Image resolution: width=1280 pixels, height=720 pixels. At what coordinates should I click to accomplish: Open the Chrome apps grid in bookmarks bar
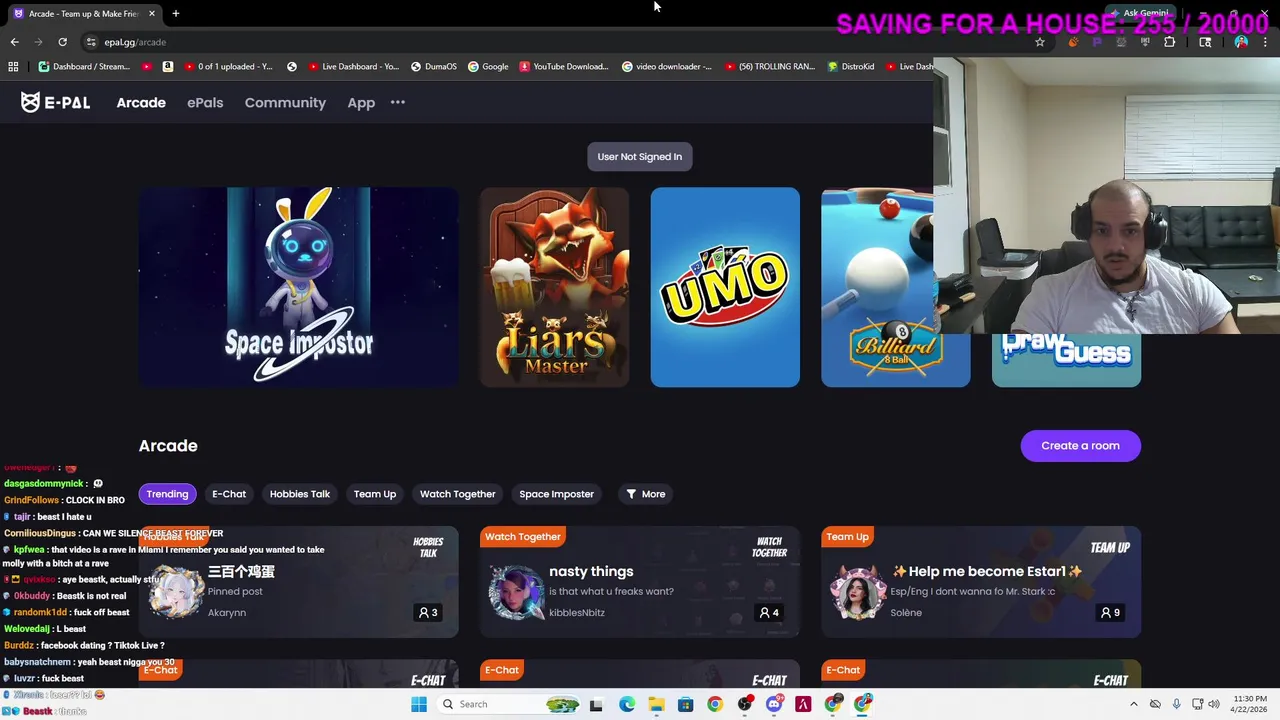pos(13,67)
